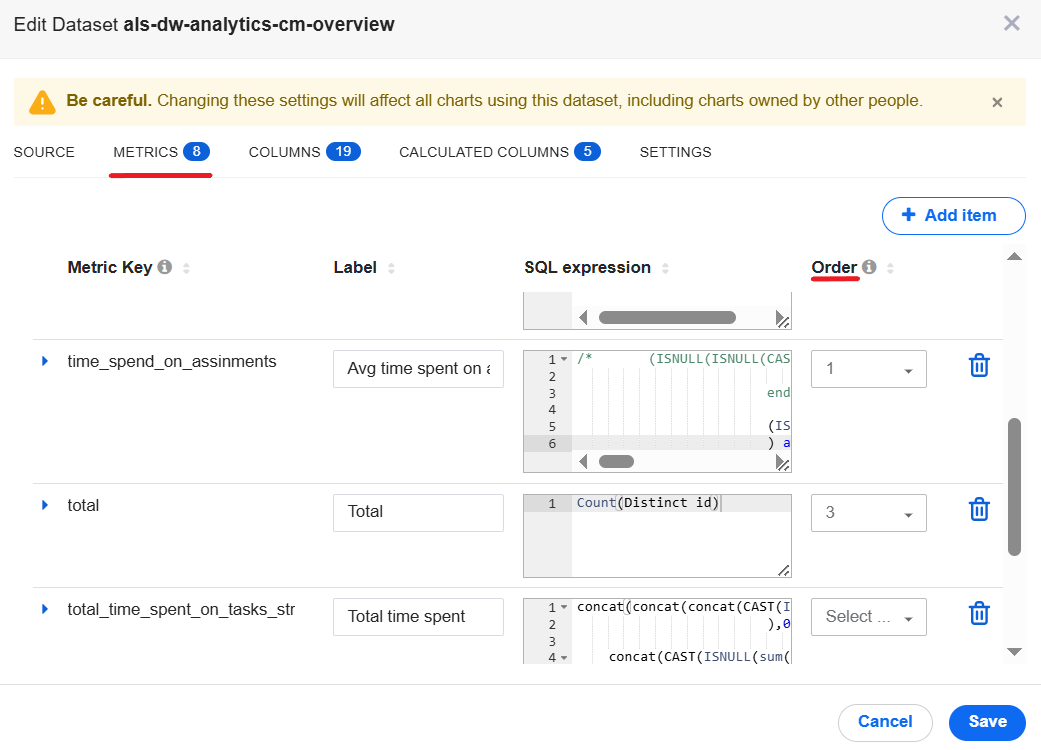Click the scroll down arrow of metrics list

1014,652
